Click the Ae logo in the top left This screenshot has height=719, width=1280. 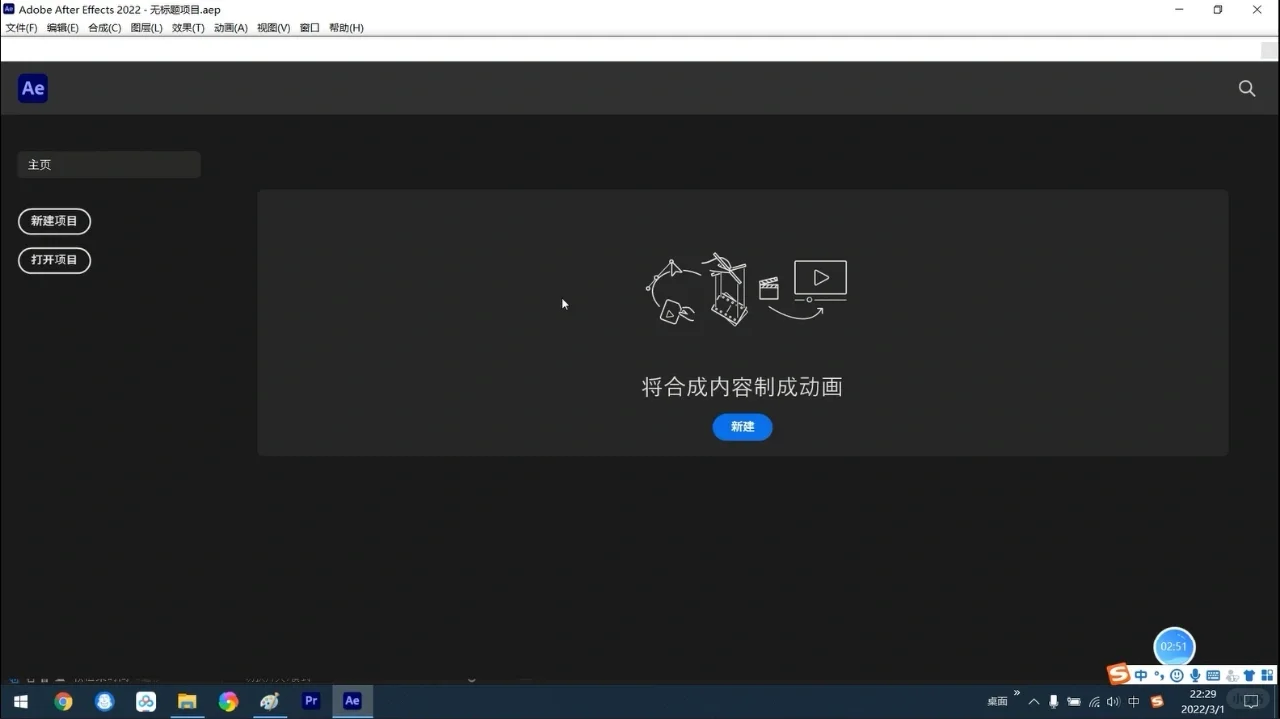[32, 88]
